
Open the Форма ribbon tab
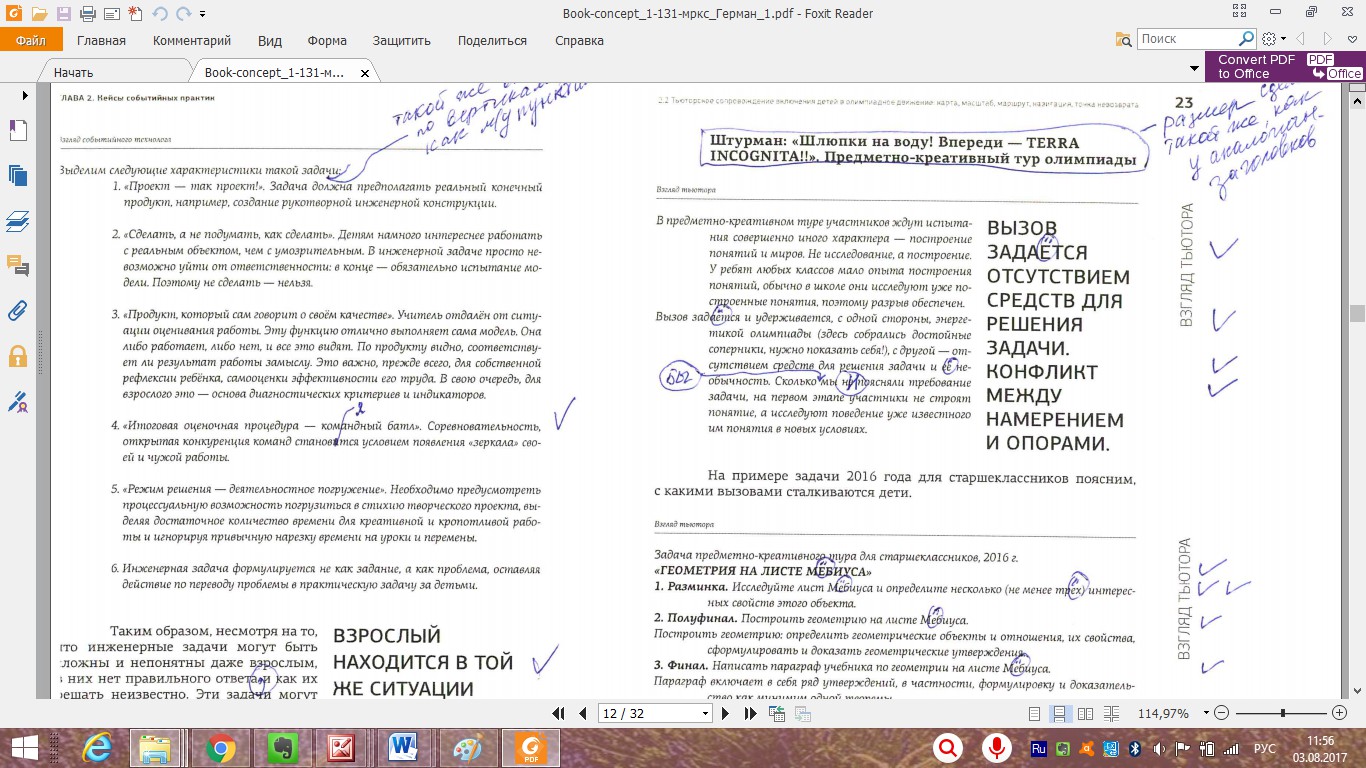(x=327, y=41)
